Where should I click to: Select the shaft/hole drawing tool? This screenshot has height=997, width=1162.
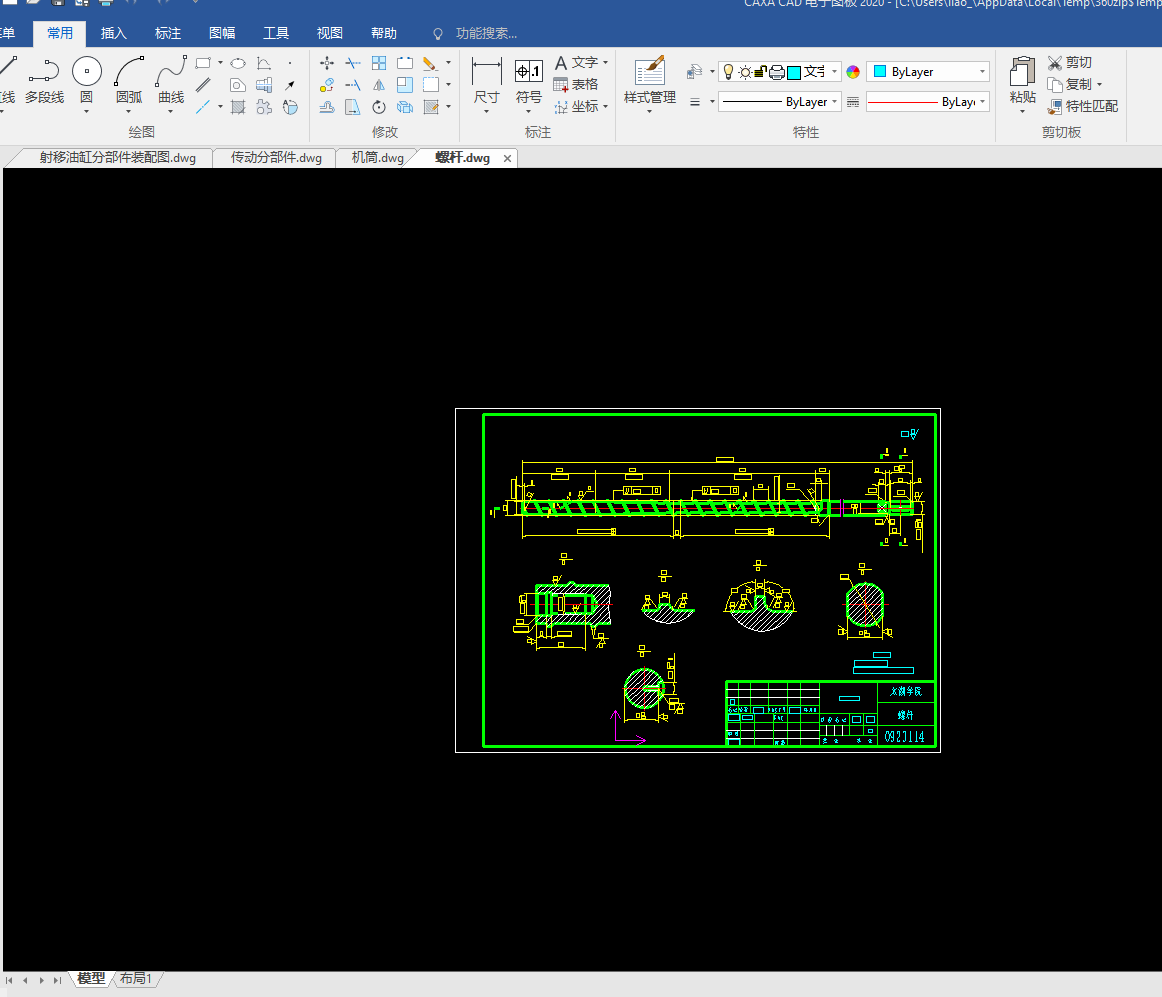tap(264, 85)
